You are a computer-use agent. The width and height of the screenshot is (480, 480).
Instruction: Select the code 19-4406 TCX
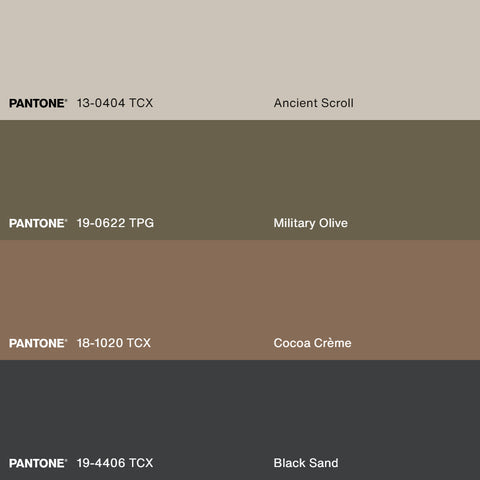point(115,463)
